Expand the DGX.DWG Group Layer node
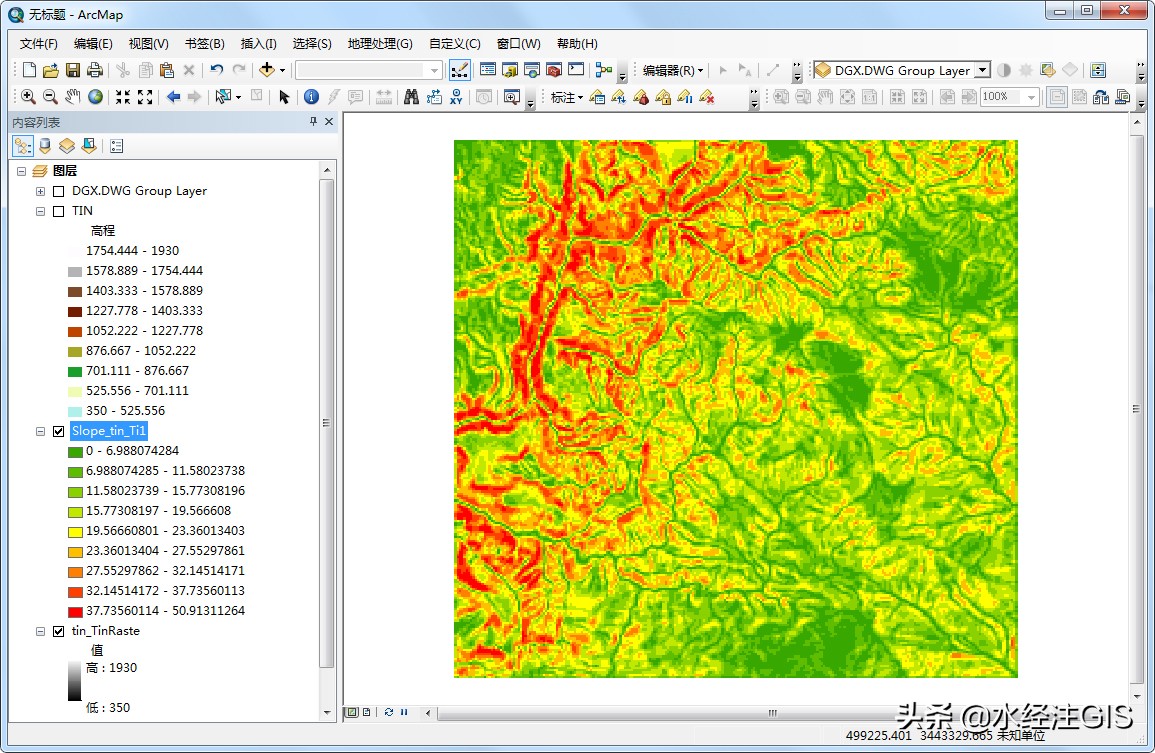The height and width of the screenshot is (753, 1155). [x=40, y=191]
